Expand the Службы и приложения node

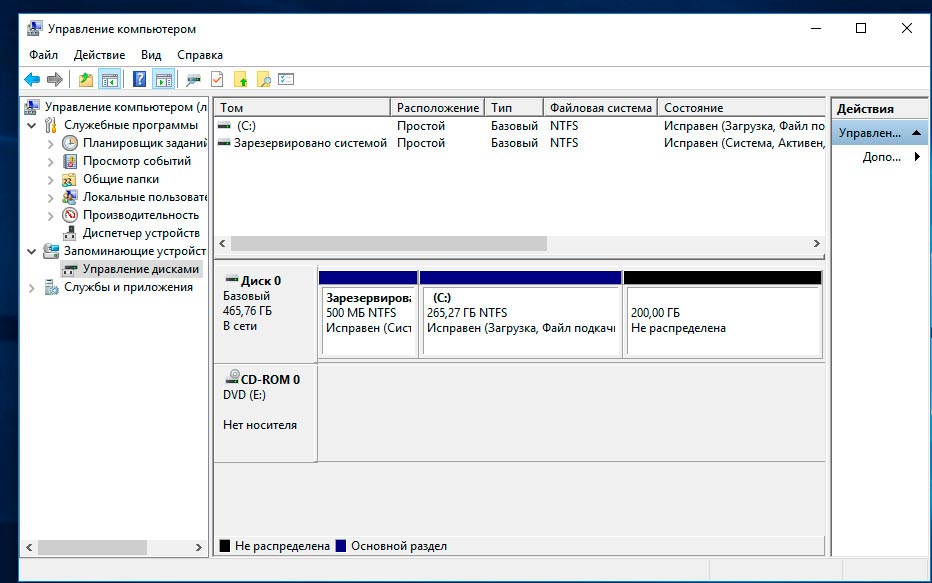tap(32, 288)
